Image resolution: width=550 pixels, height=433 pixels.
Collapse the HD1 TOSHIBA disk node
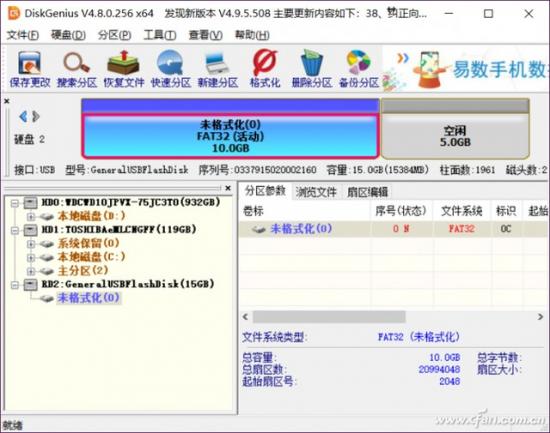[x=15, y=230]
